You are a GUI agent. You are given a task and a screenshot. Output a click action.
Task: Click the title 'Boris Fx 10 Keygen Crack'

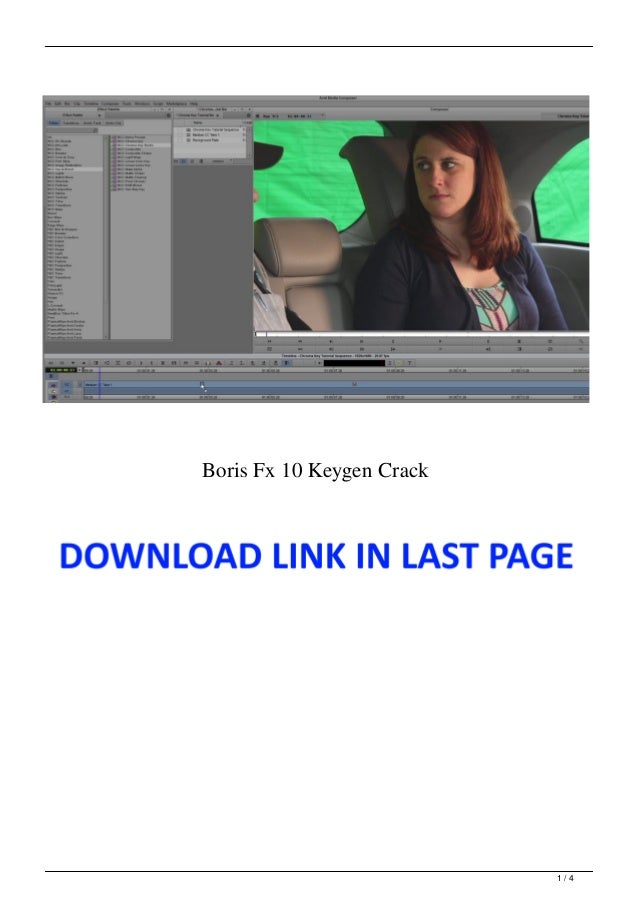pos(315,471)
